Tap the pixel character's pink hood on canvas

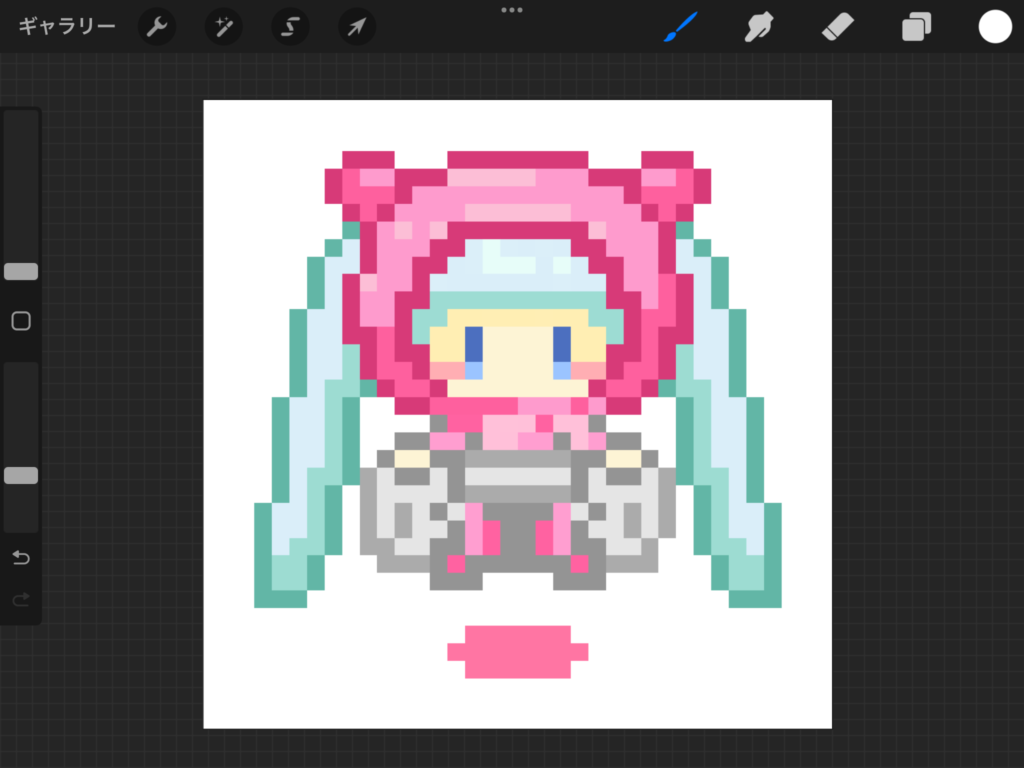[517, 196]
